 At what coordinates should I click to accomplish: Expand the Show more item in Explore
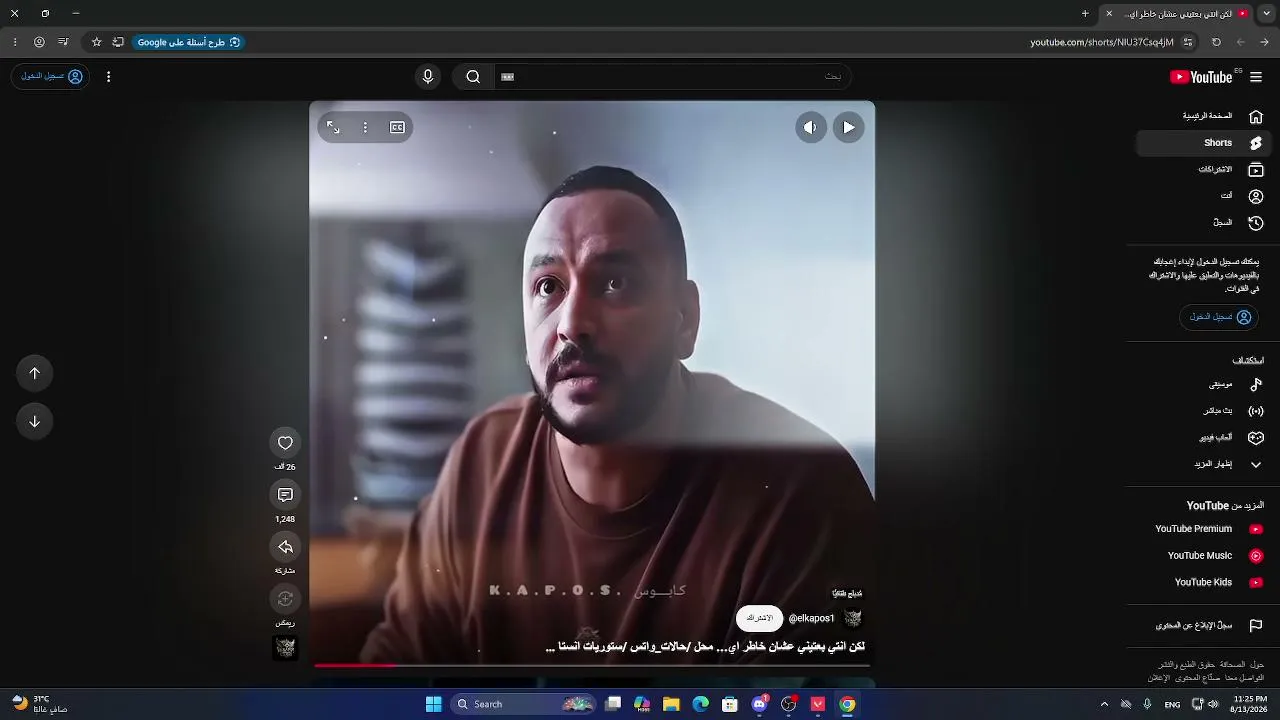[1202, 464]
